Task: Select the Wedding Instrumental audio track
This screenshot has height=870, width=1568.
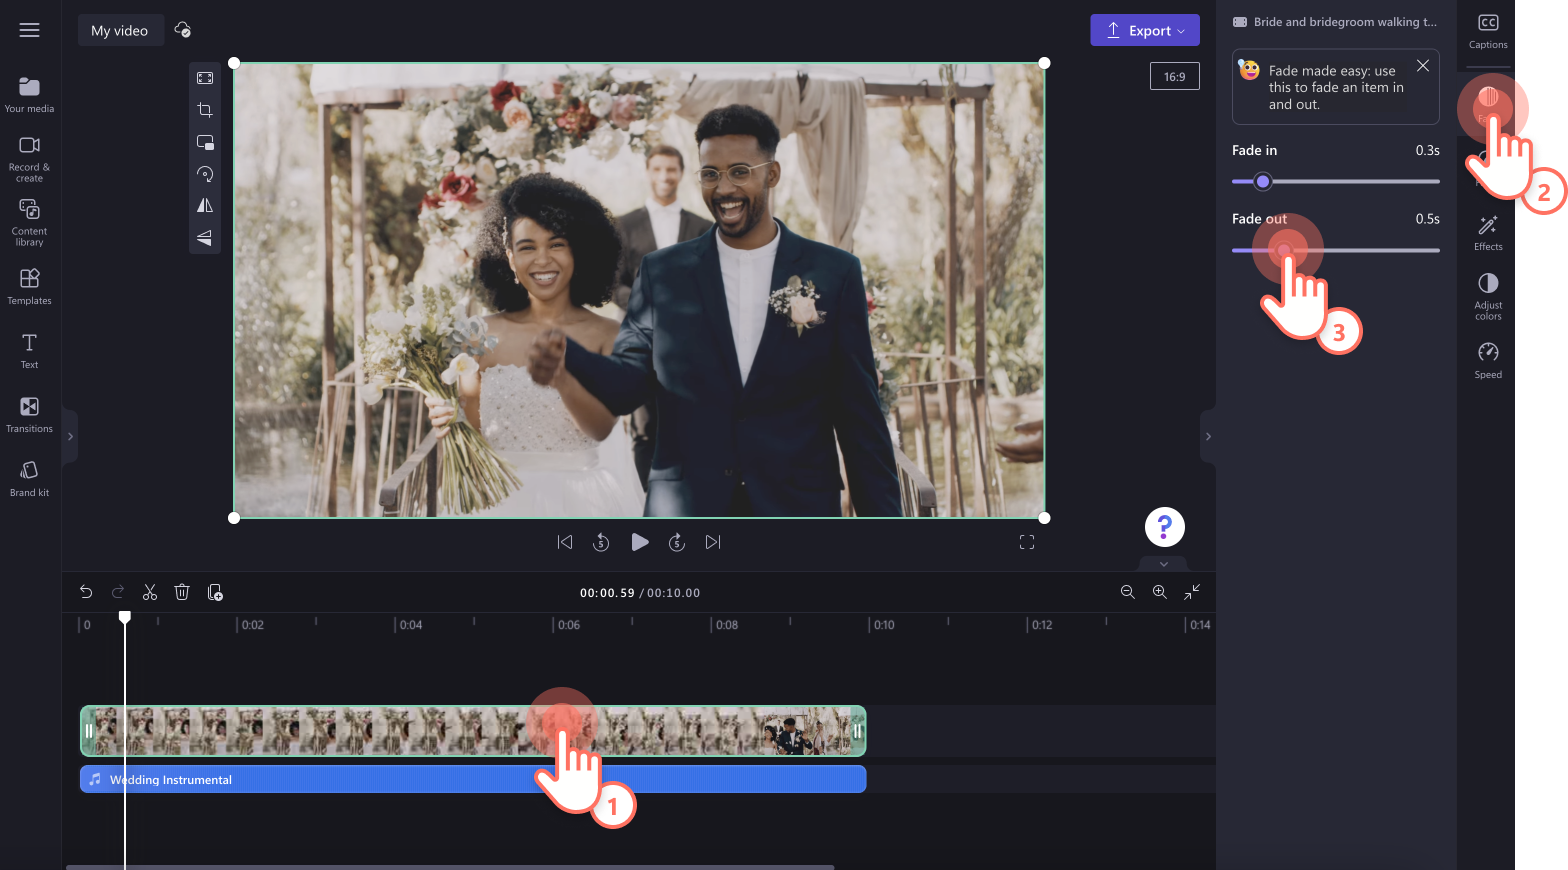Action: 473,779
